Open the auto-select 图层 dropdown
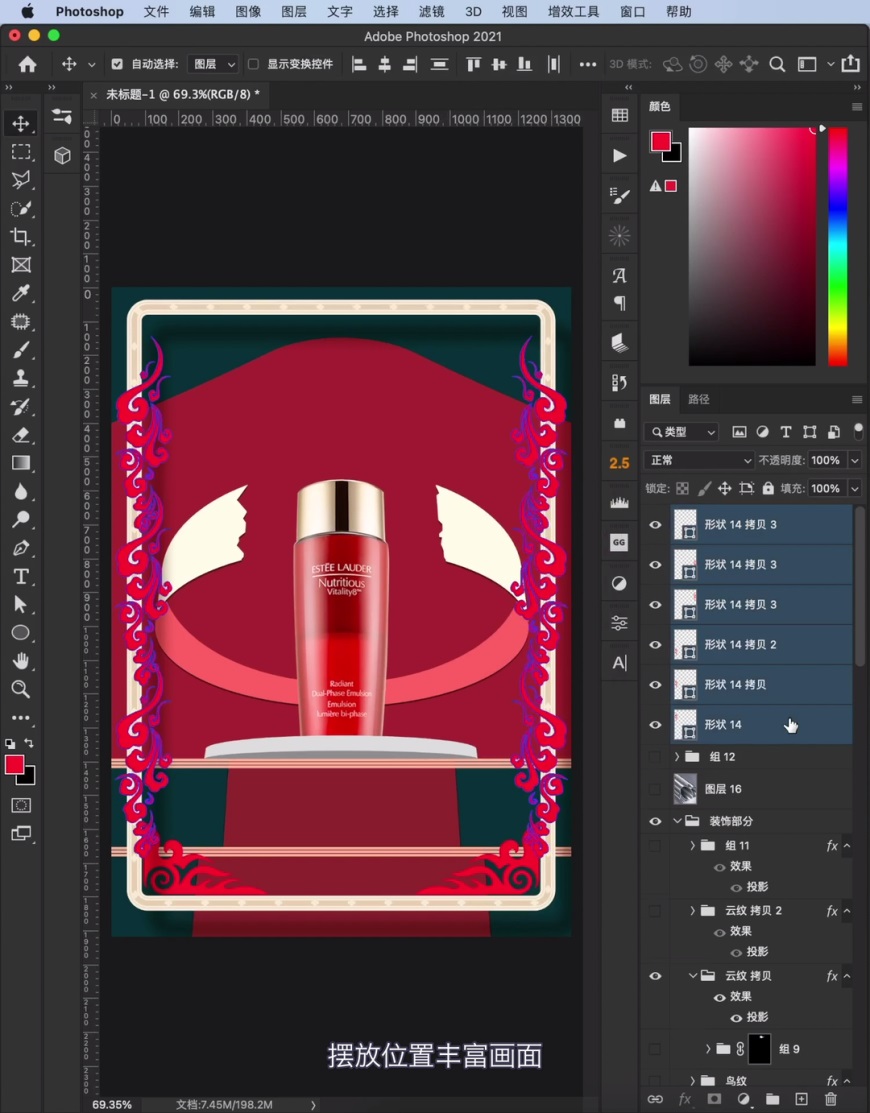 point(214,64)
